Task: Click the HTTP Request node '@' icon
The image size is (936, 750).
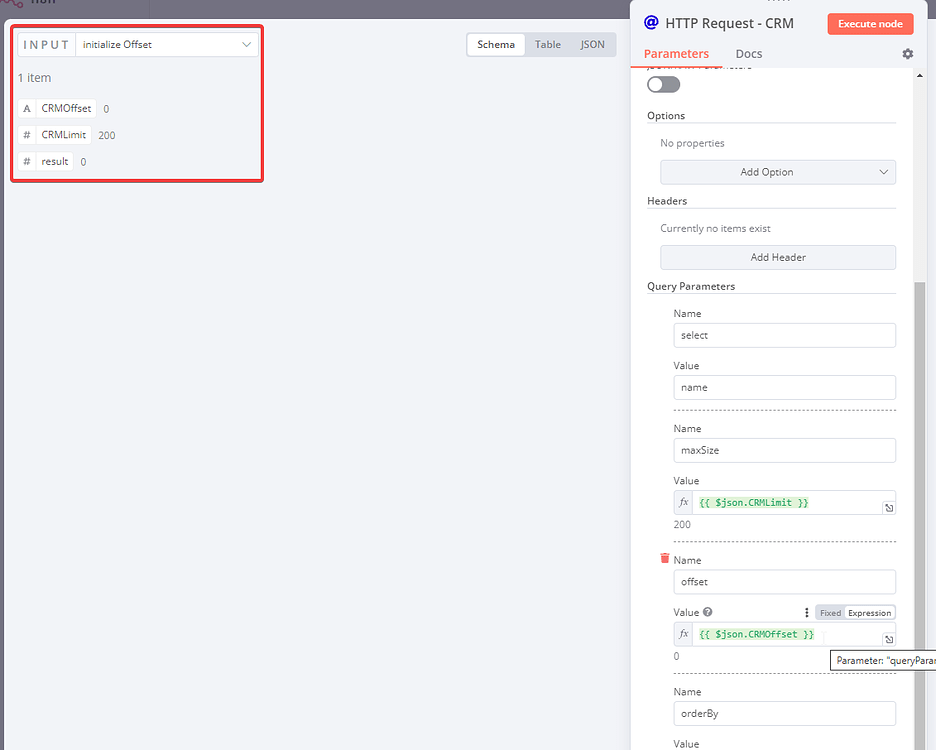Action: (651, 22)
